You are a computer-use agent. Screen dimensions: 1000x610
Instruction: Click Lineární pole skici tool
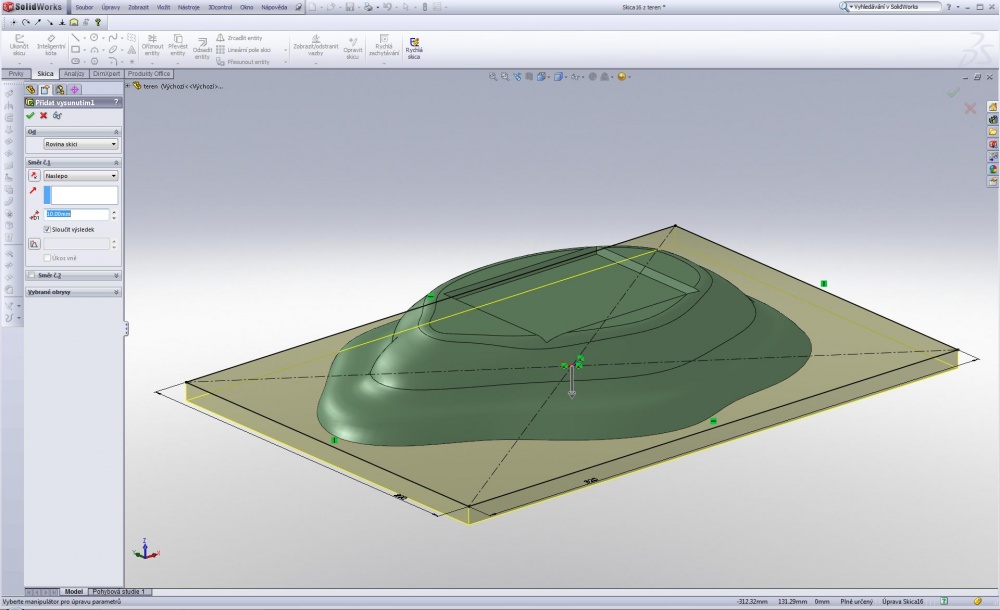244,50
